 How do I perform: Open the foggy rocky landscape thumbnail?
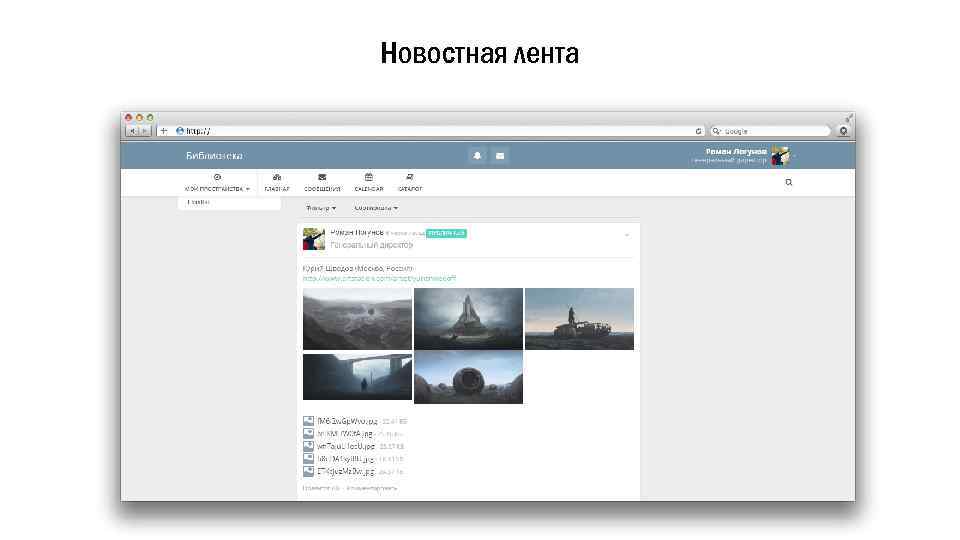coord(357,319)
